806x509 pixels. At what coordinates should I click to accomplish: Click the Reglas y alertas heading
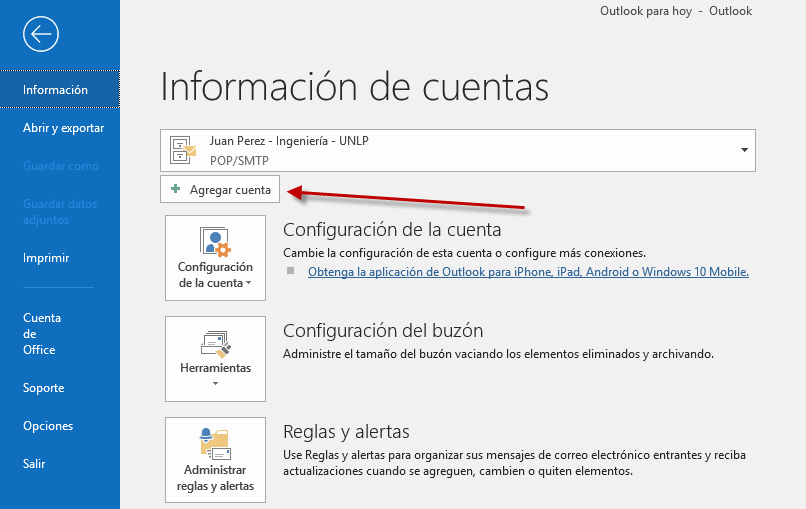pyautogui.click(x=346, y=432)
